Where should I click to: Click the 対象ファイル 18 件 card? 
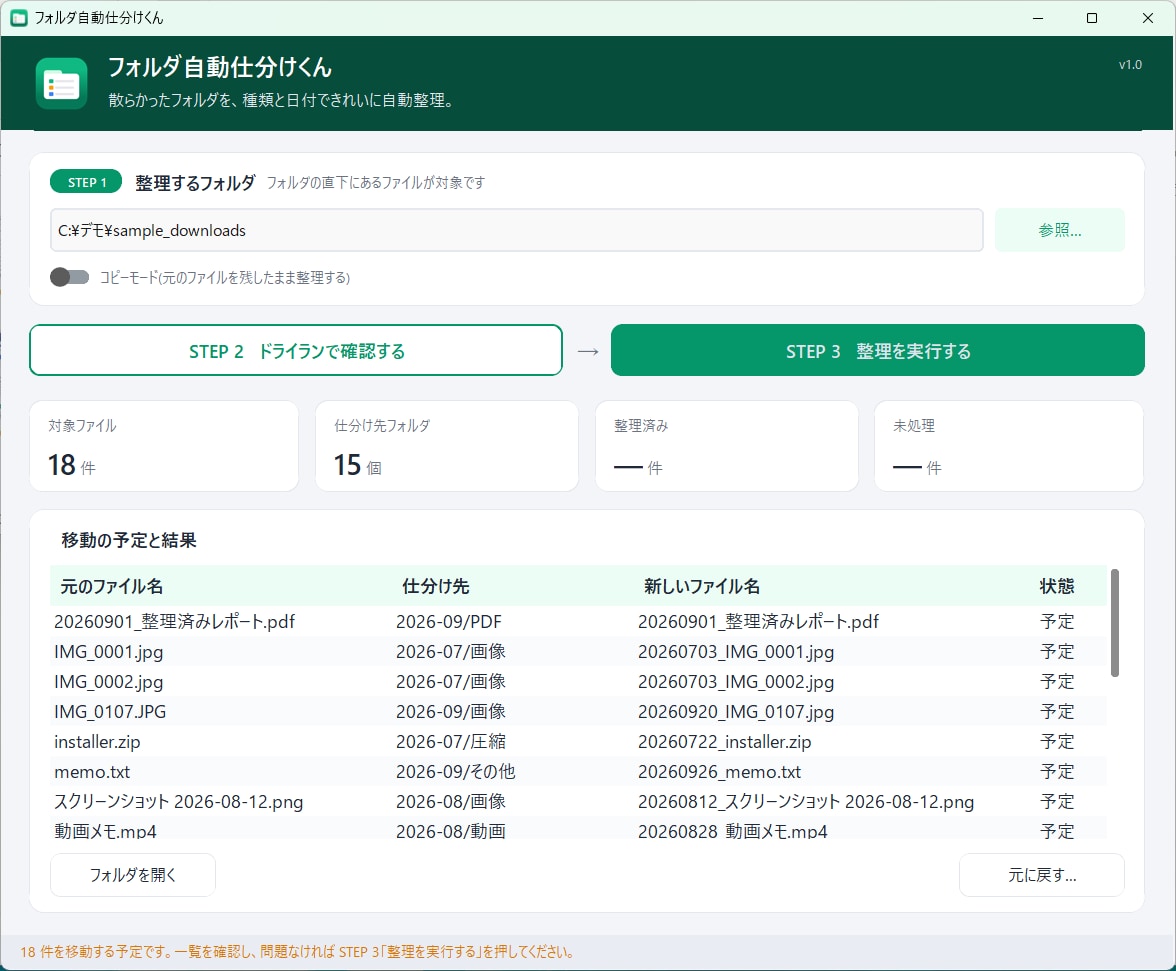[x=164, y=446]
